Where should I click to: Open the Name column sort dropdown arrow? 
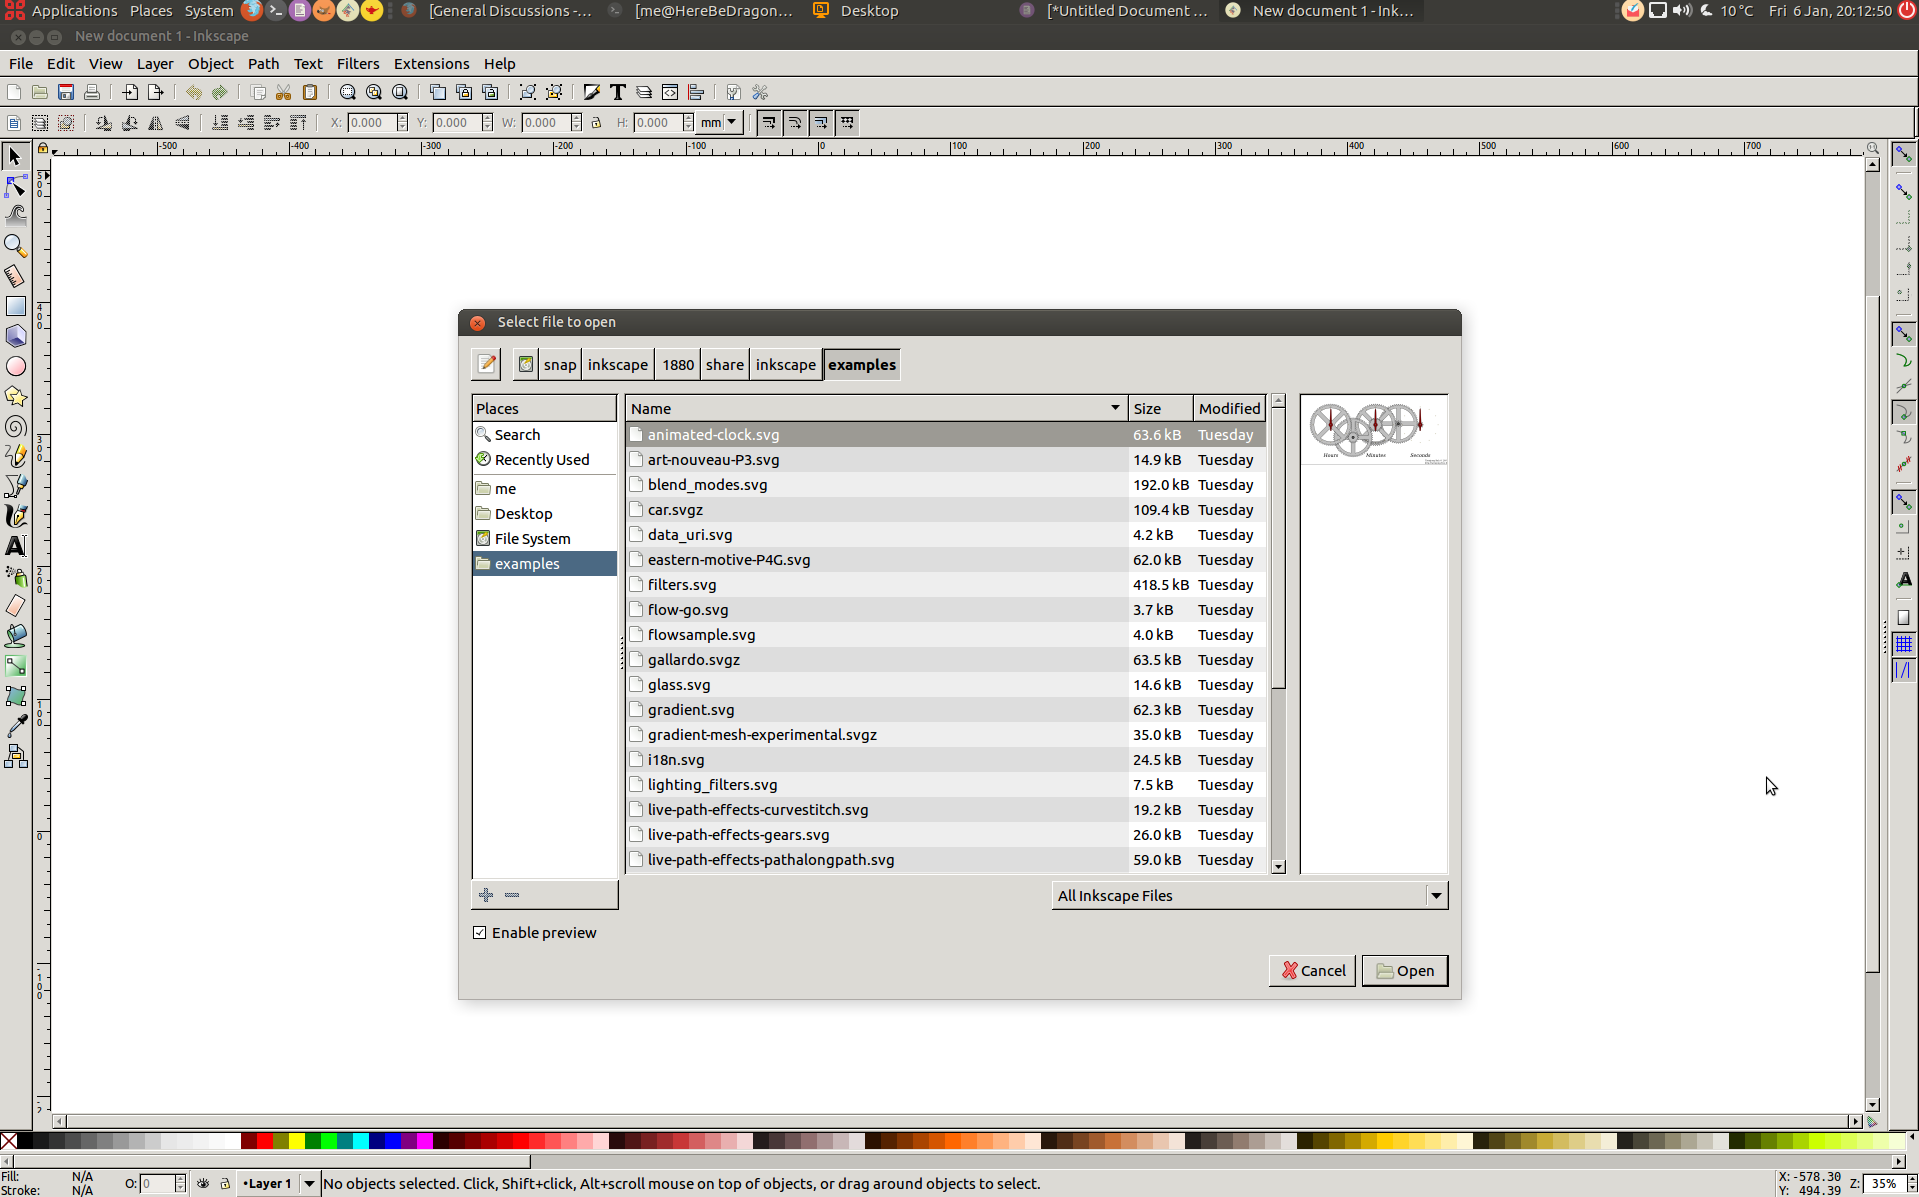pyautogui.click(x=1114, y=408)
